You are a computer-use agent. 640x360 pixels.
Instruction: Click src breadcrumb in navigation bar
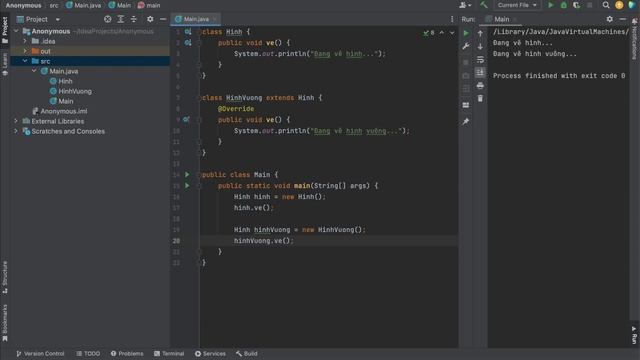tap(54, 5)
